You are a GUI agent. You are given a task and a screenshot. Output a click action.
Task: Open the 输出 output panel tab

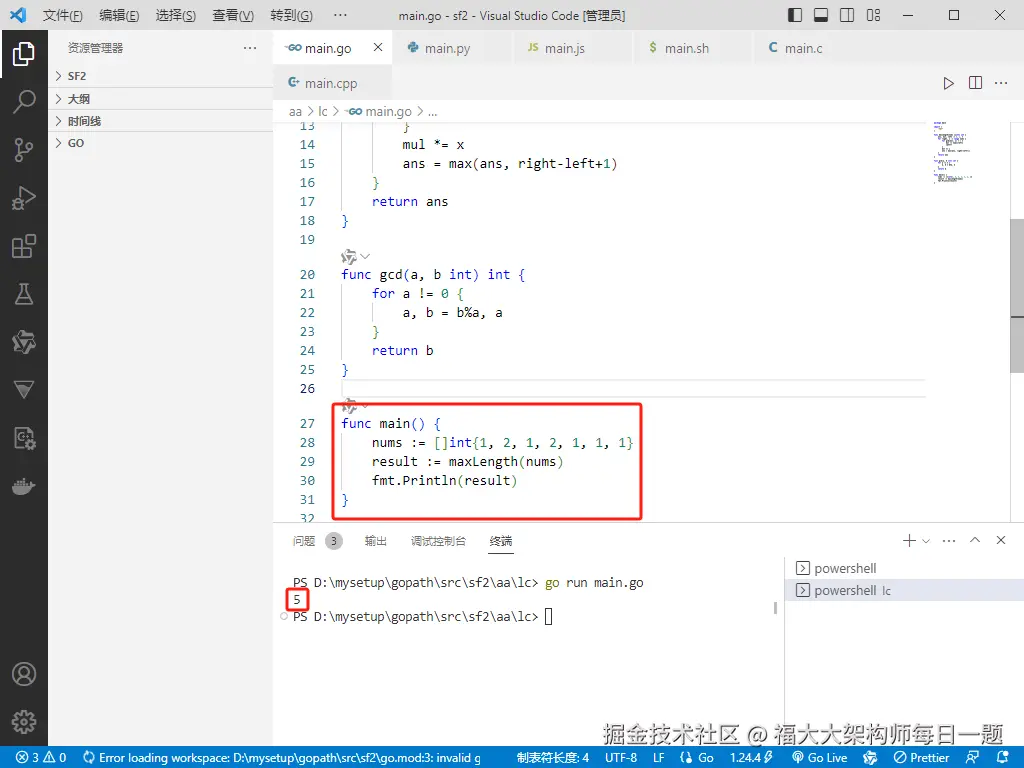(x=376, y=541)
